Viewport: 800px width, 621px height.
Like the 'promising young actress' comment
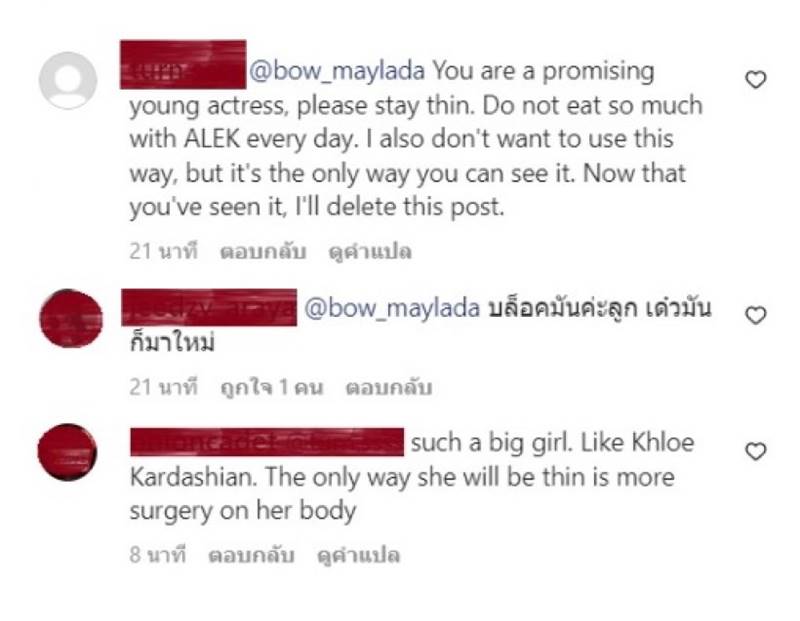click(x=756, y=80)
